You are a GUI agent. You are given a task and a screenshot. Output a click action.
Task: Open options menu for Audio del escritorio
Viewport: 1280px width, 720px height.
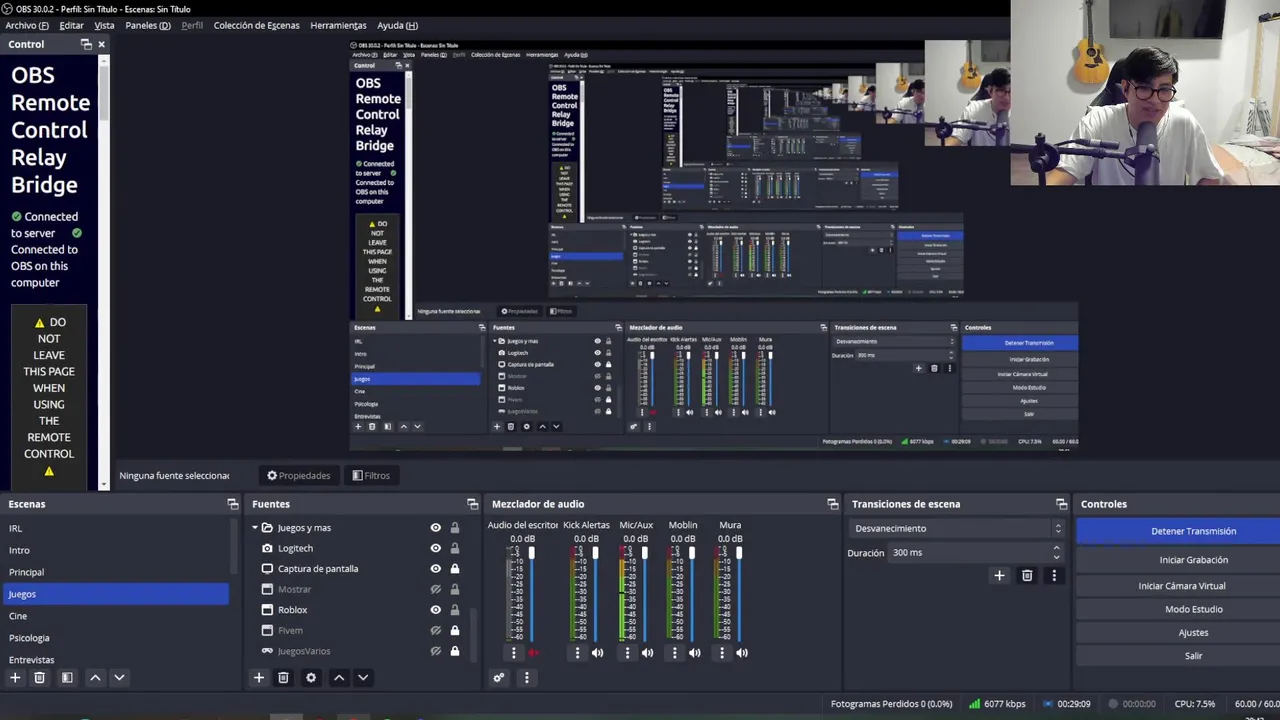coord(514,653)
